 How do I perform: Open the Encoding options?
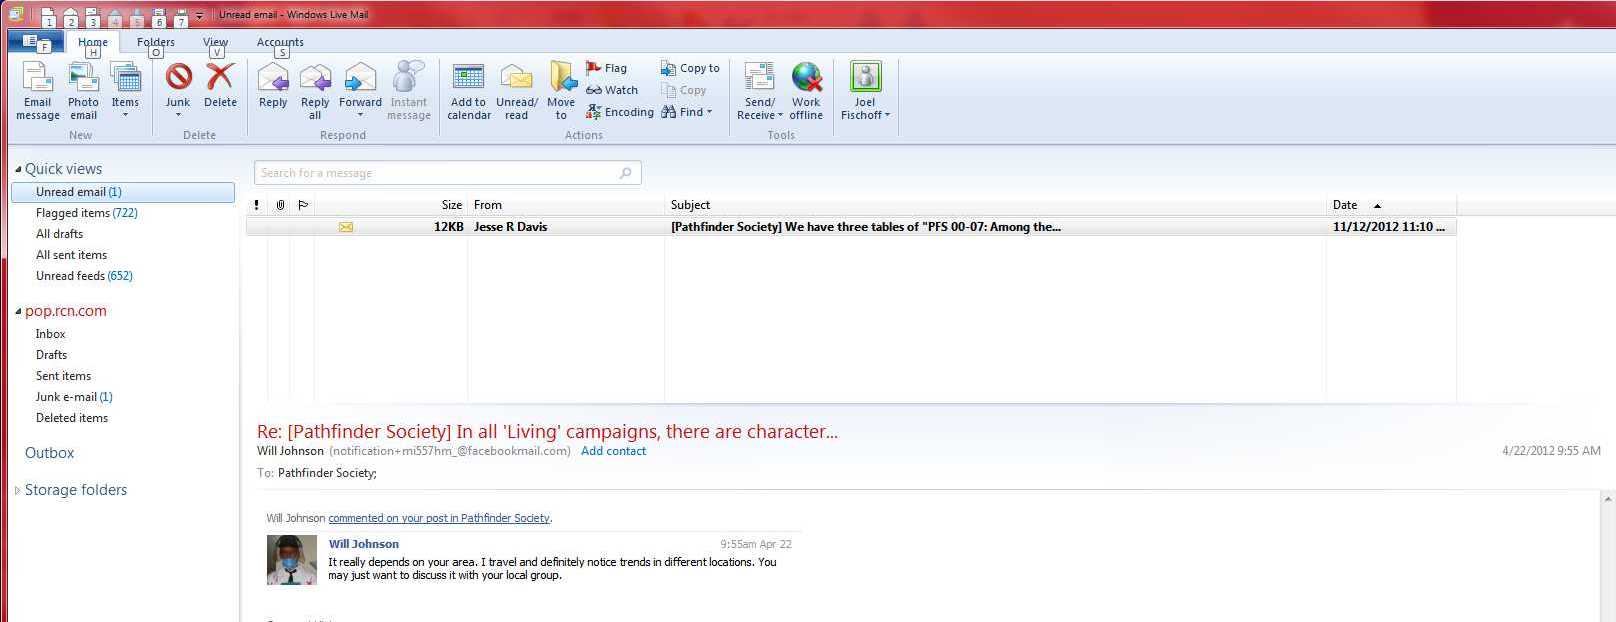click(x=620, y=112)
